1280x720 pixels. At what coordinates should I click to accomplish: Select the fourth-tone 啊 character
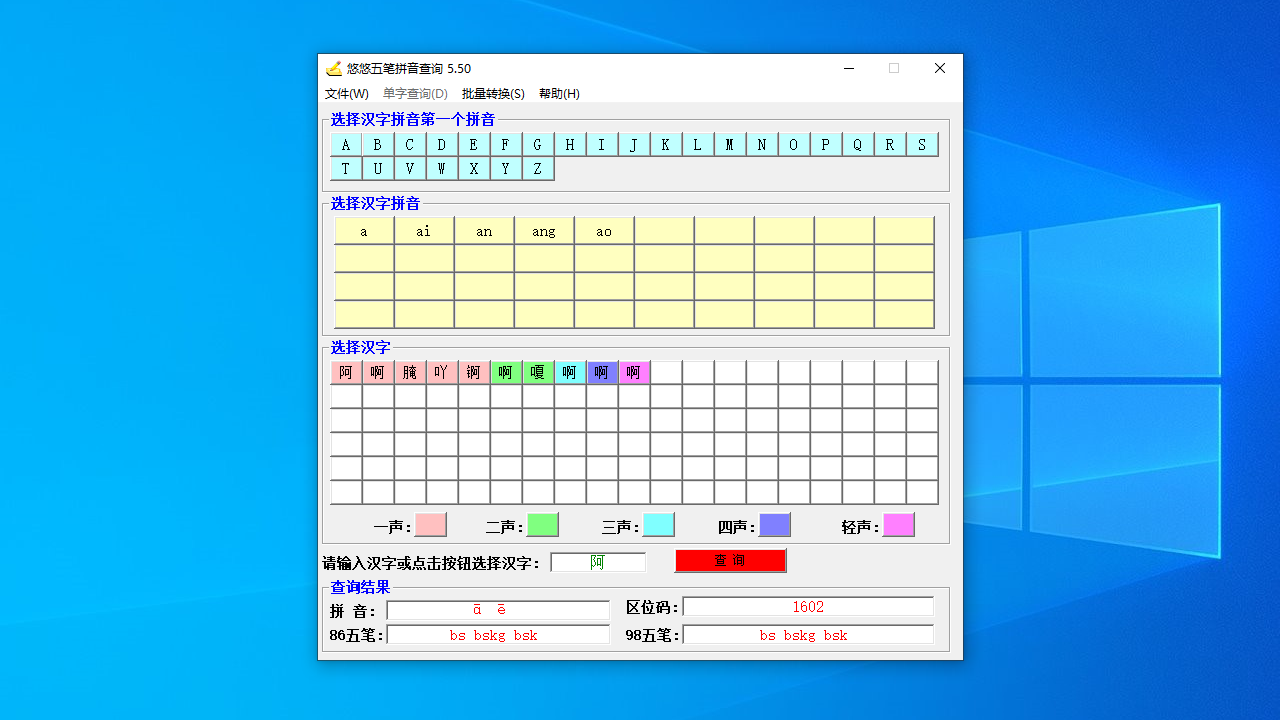601,371
